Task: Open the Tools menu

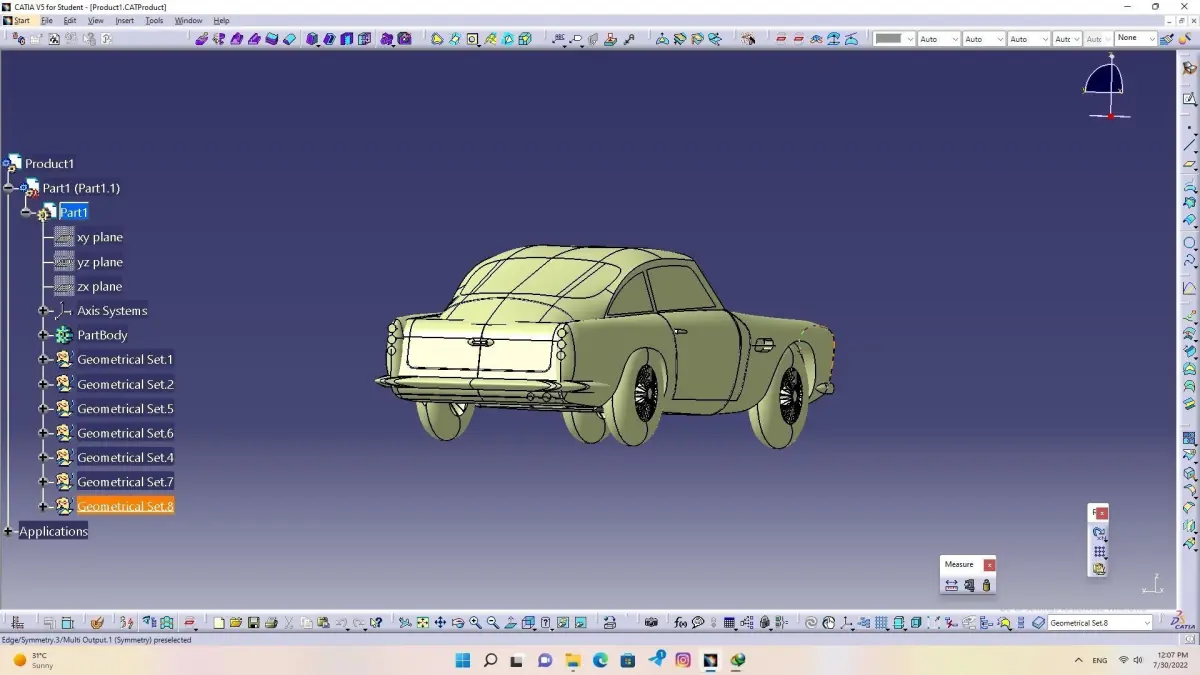Action: [x=154, y=20]
